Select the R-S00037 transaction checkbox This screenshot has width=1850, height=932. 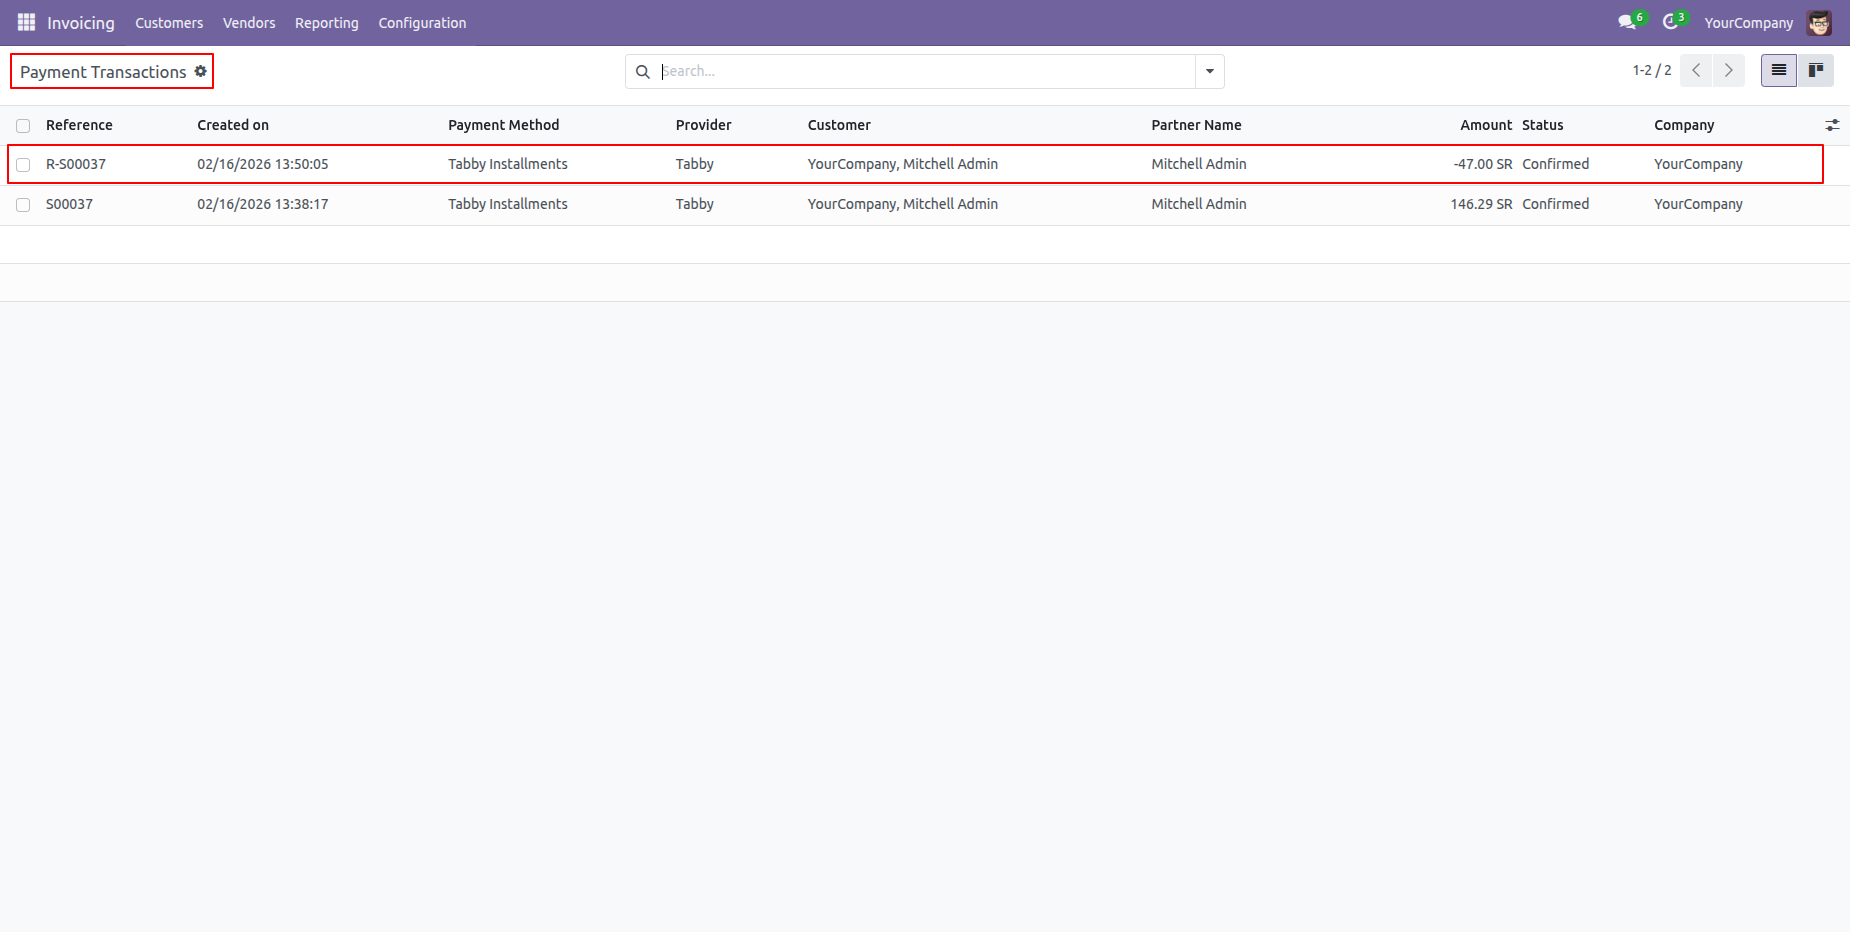point(23,165)
